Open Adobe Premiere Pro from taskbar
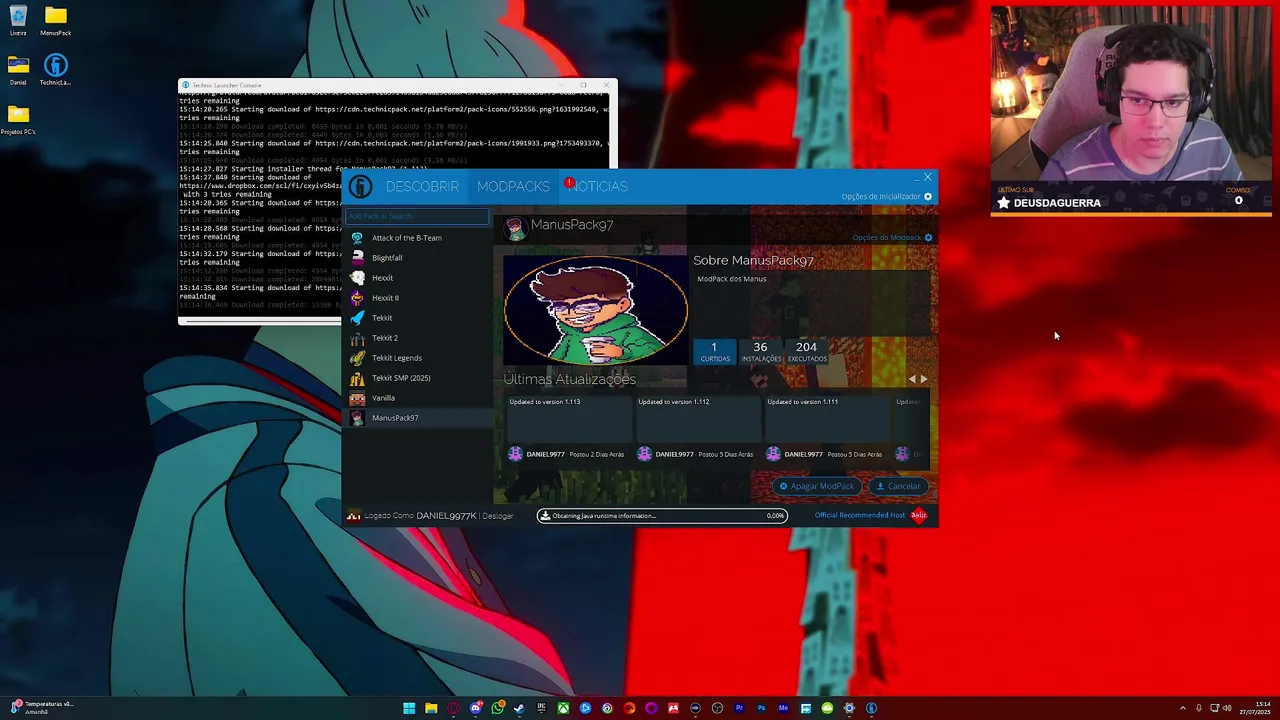1280x720 pixels. [x=739, y=708]
